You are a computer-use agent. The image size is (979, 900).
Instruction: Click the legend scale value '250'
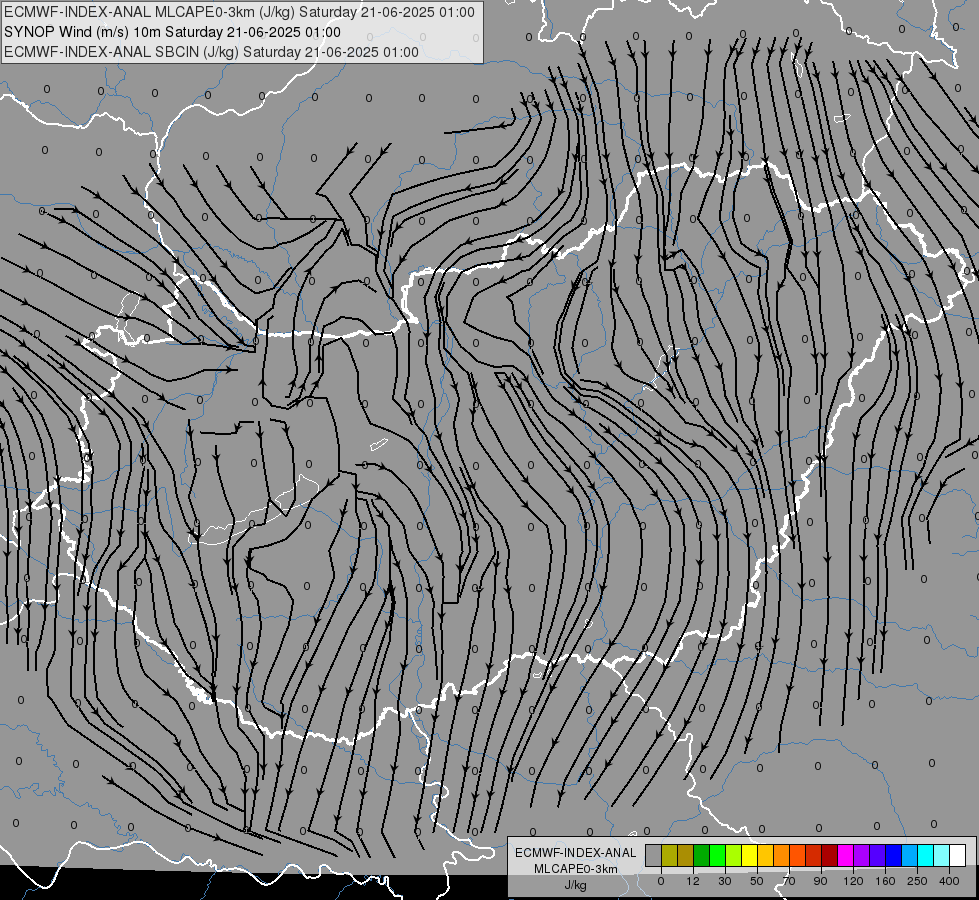917,881
